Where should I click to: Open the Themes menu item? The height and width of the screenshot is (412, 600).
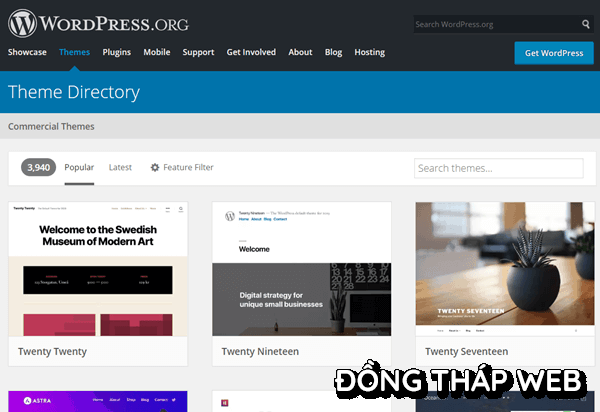pyautogui.click(x=75, y=52)
